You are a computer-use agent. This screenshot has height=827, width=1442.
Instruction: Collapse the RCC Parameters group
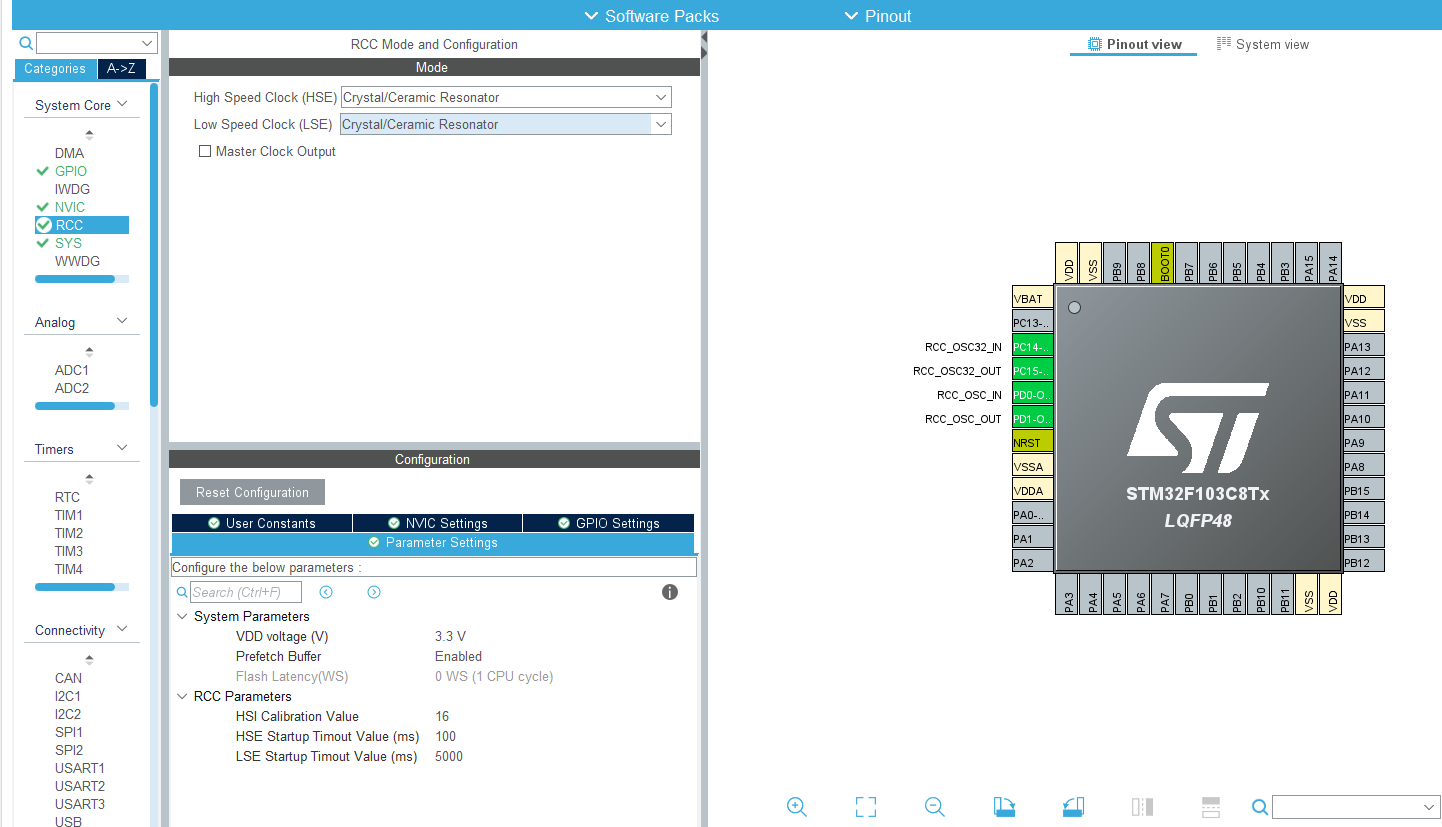point(183,697)
